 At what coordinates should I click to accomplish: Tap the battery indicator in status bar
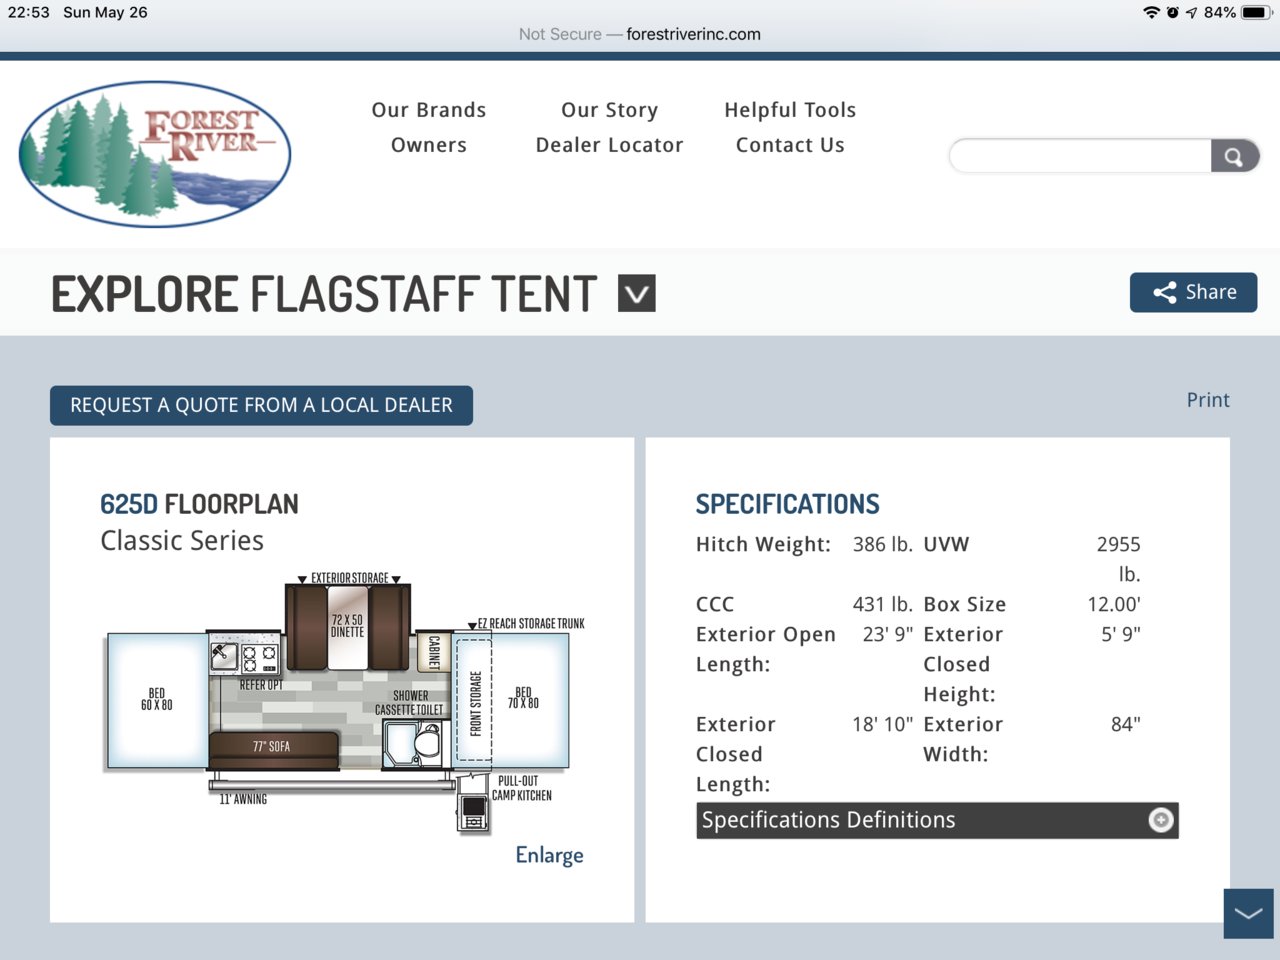pyautogui.click(x=1256, y=12)
